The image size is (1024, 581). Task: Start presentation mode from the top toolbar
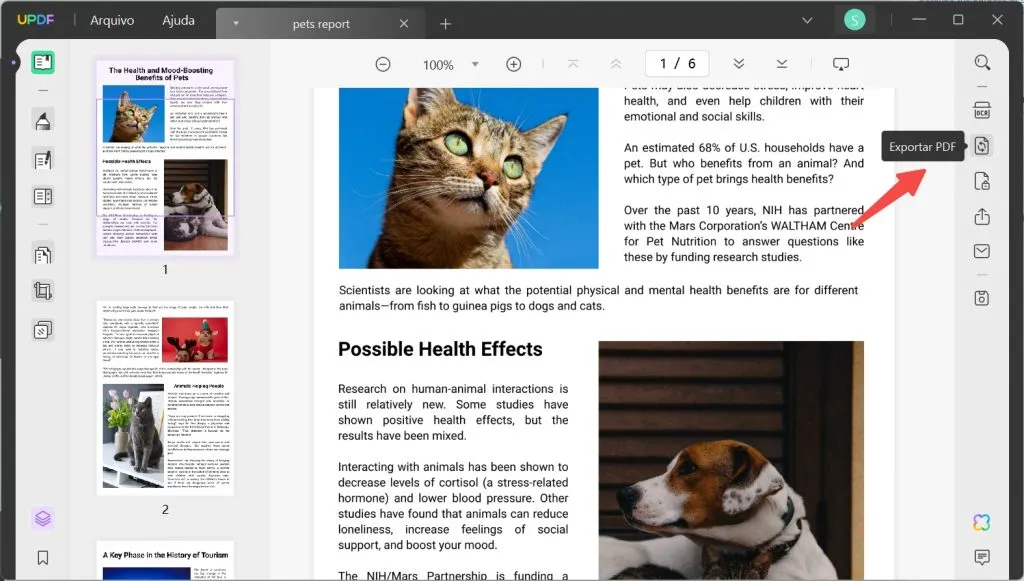coord(841,63)
